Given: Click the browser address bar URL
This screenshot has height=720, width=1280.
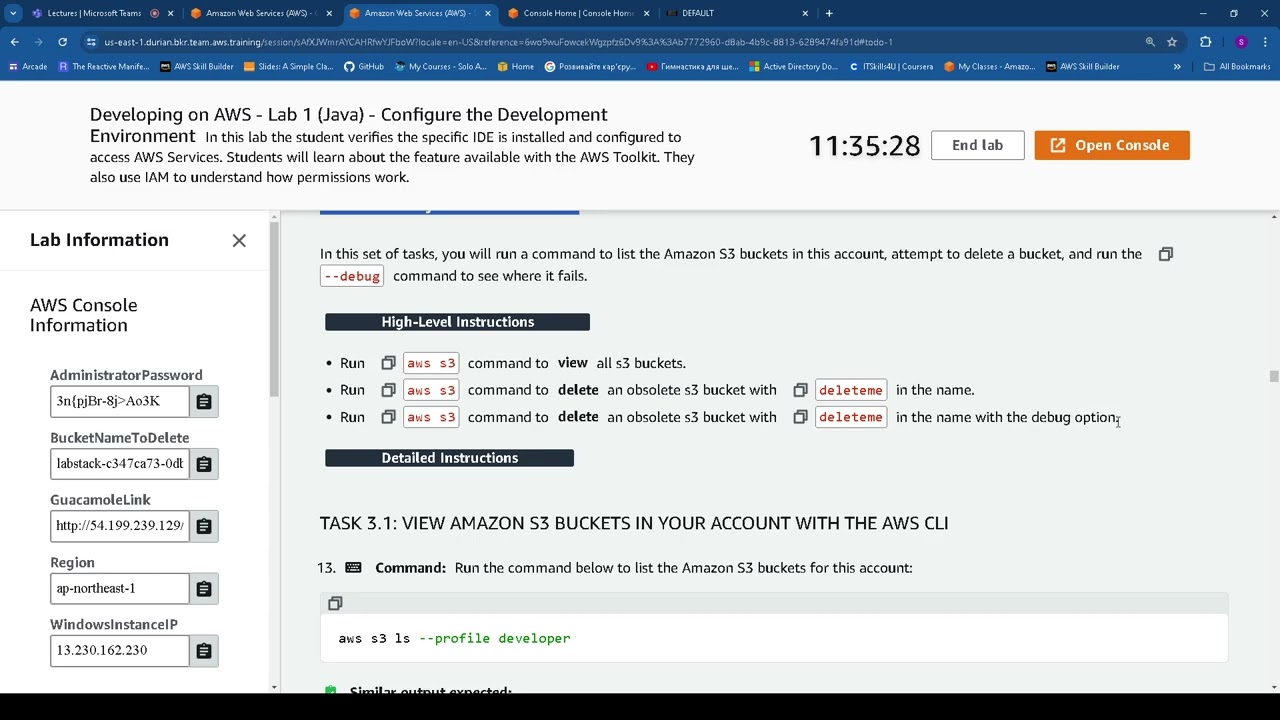Looking at the screenshot, I should pos(498,42).
